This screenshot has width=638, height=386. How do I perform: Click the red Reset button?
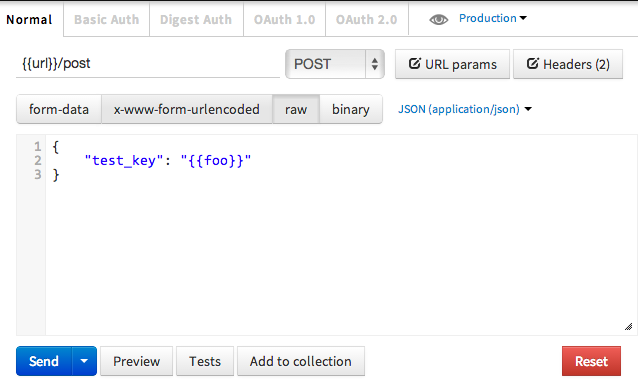[x=591, y=361]
